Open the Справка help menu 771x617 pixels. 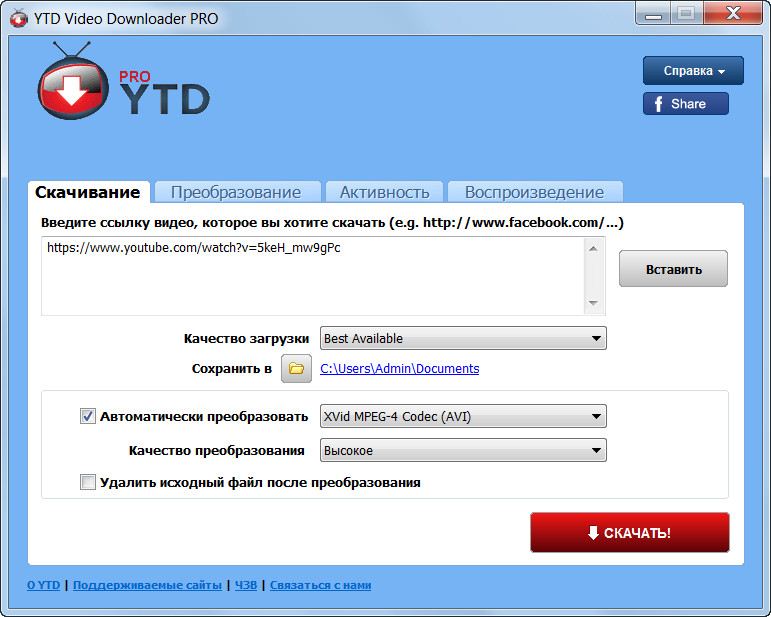[693, 71]
